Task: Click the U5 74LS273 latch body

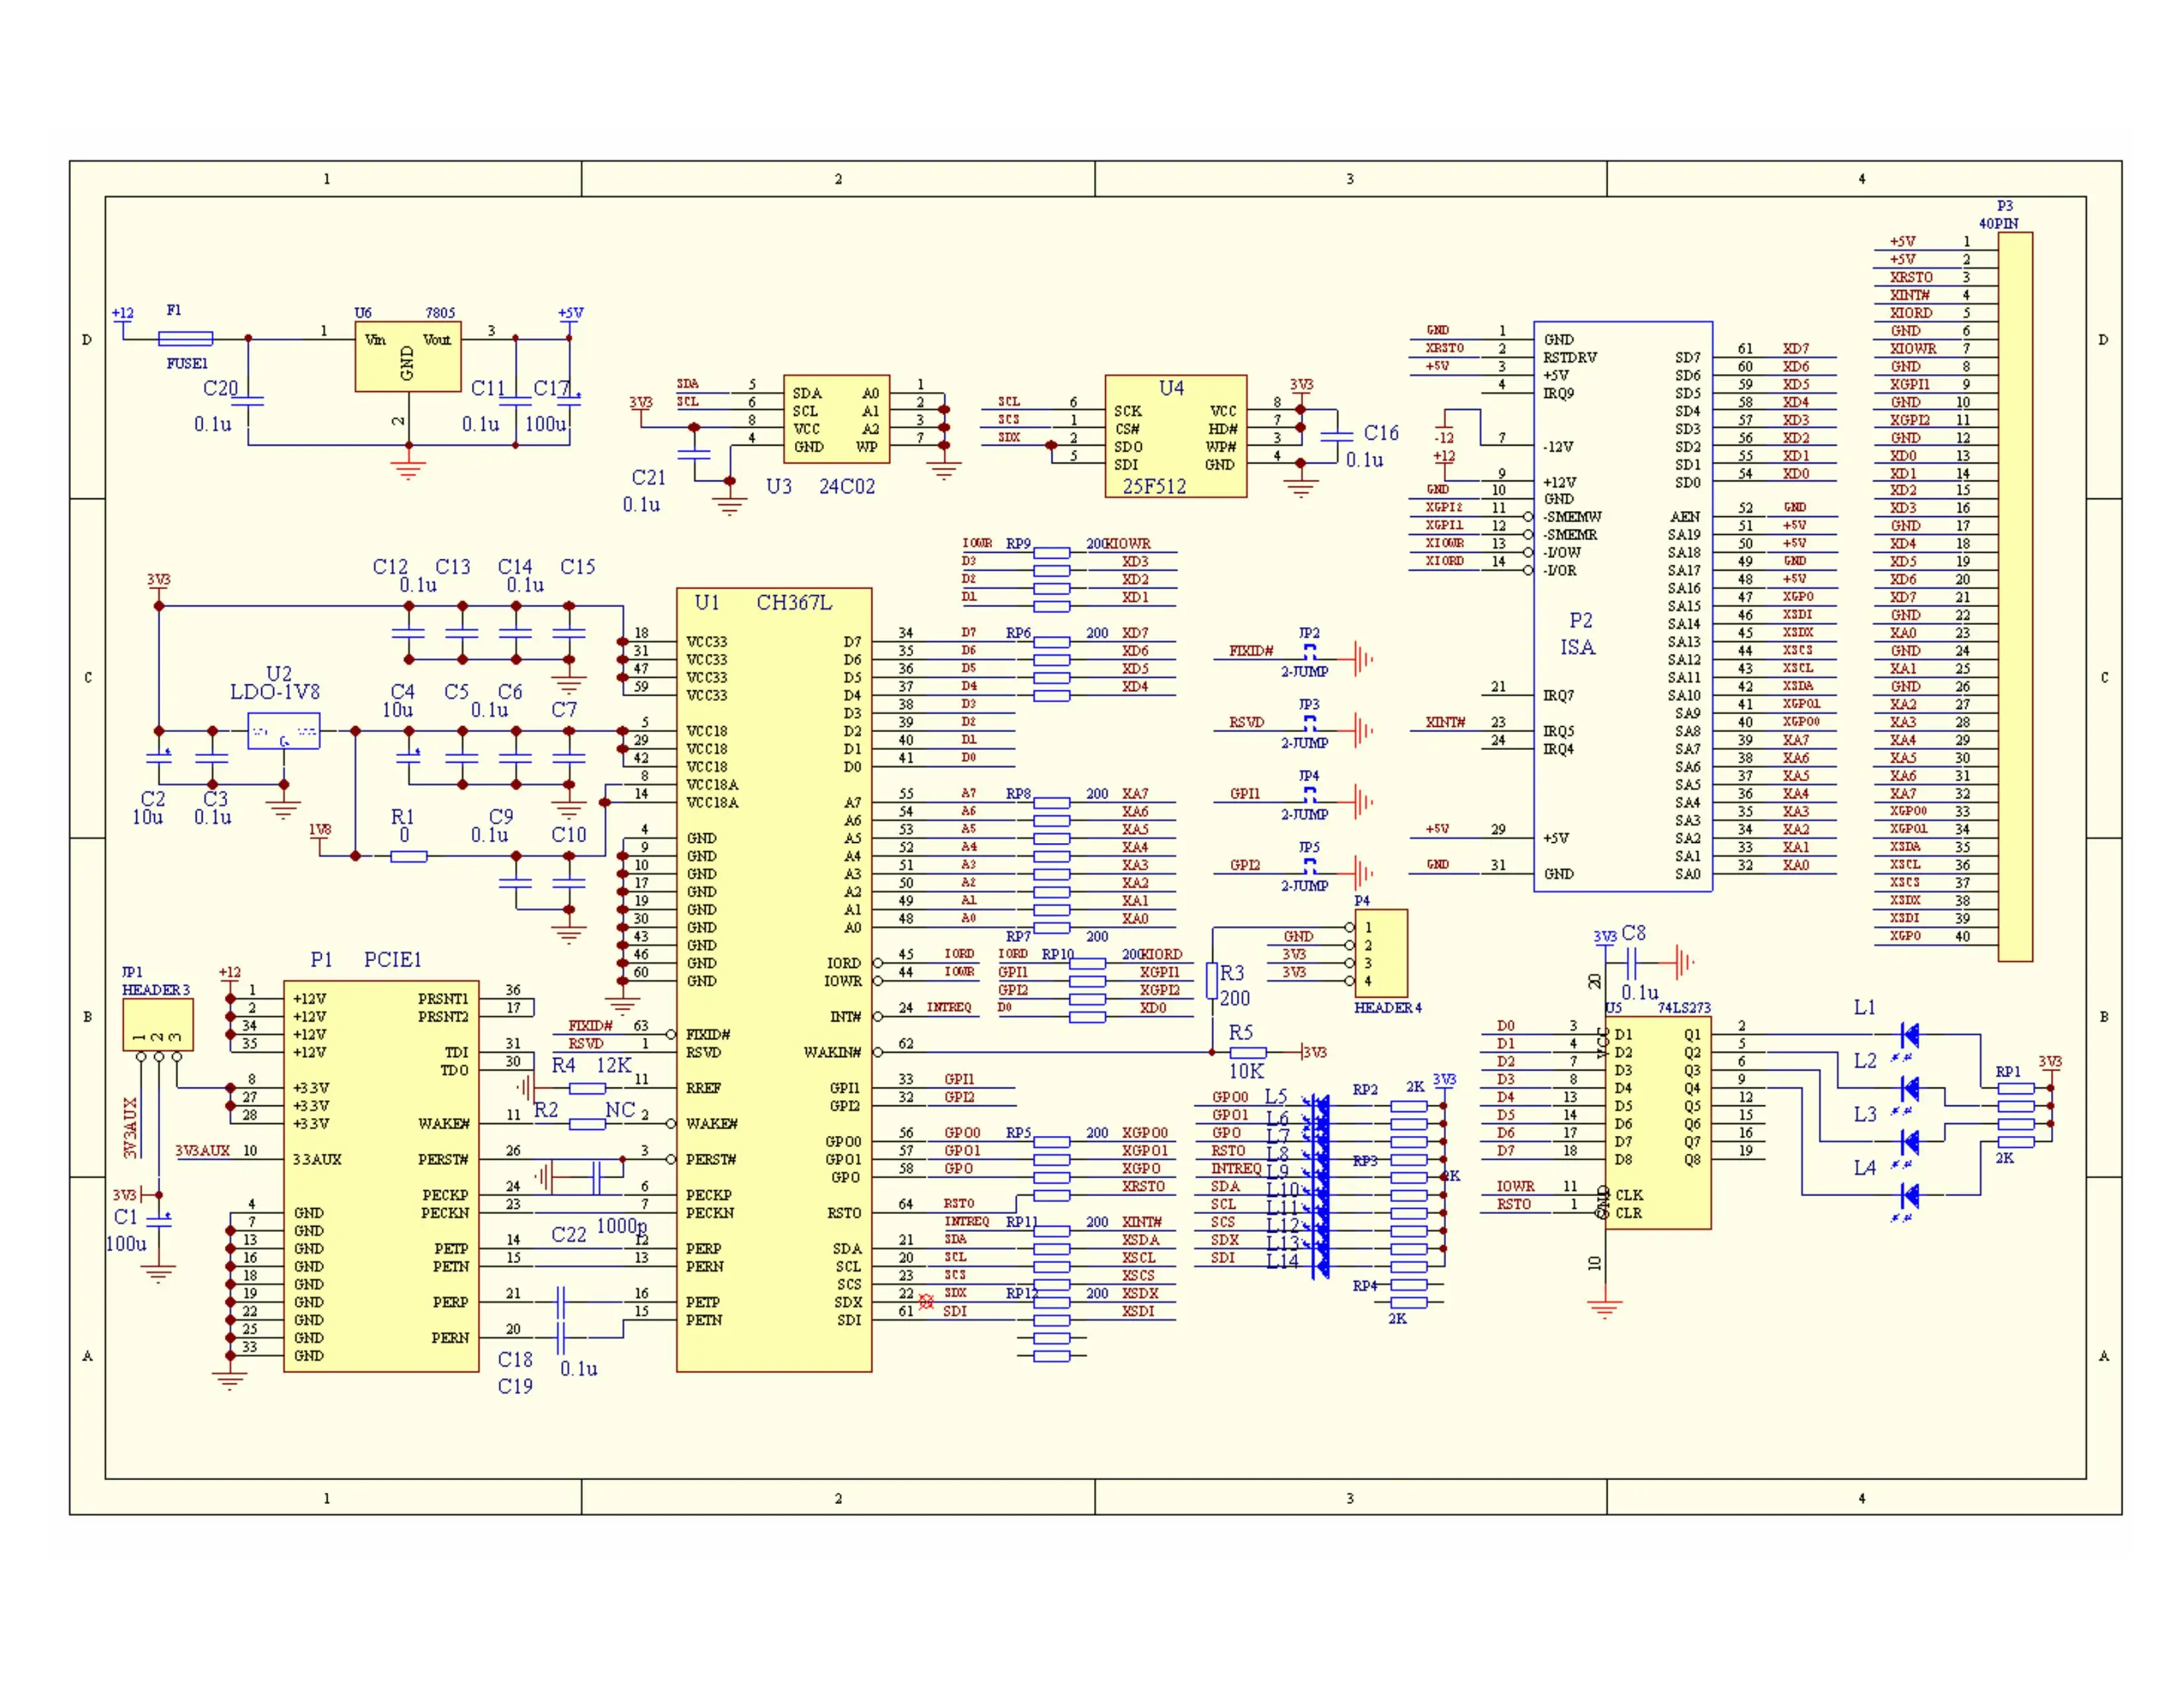Action: point(1658,1123)
